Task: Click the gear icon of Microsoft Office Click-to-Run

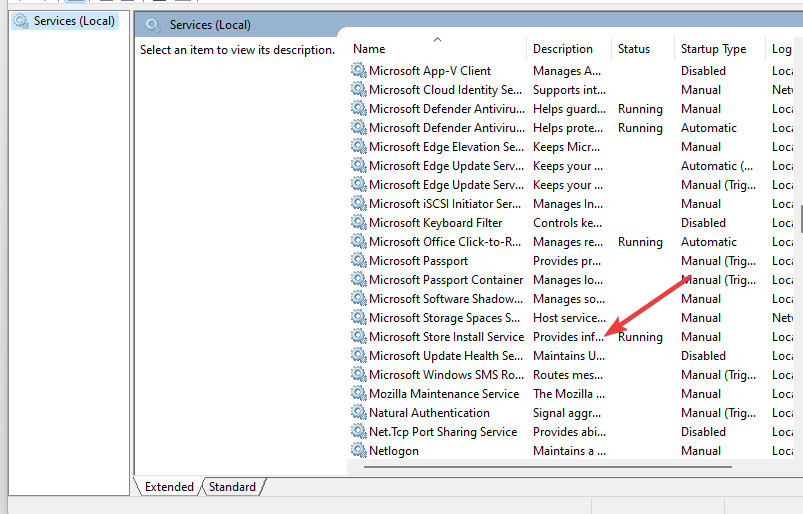Action: click(358, 241)
